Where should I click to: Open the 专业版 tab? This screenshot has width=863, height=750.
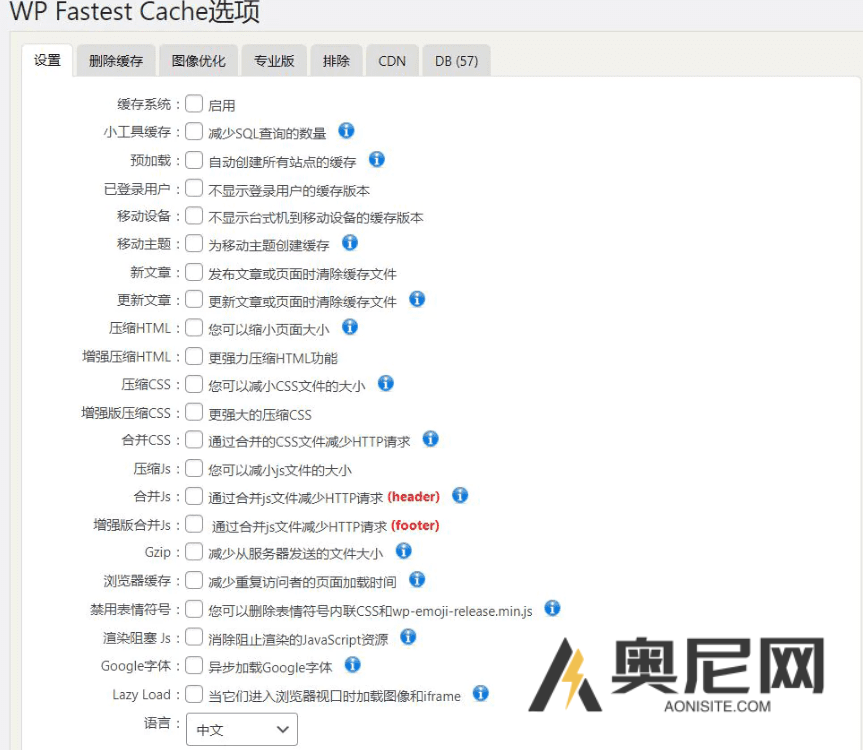(x=274, y=61)
